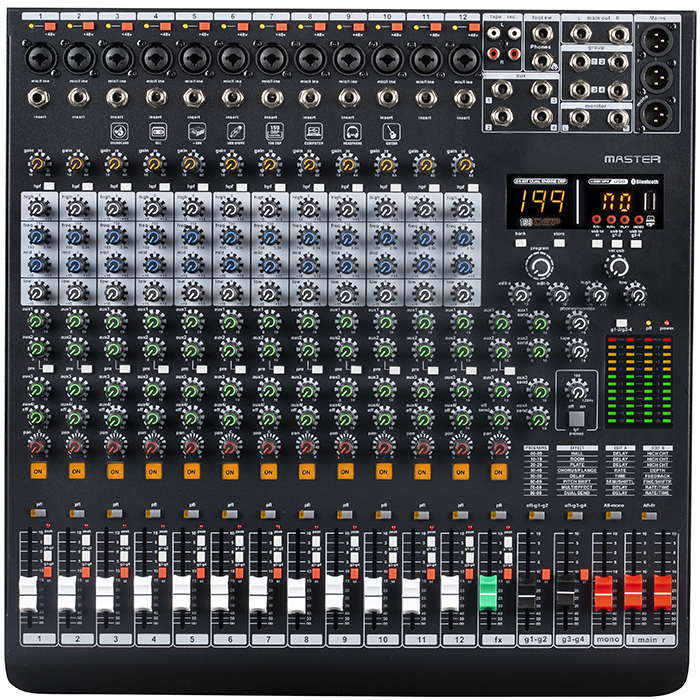Click the channel 1 fader cap
Viewport: 700px width, 700px height.
click(28, 592)
